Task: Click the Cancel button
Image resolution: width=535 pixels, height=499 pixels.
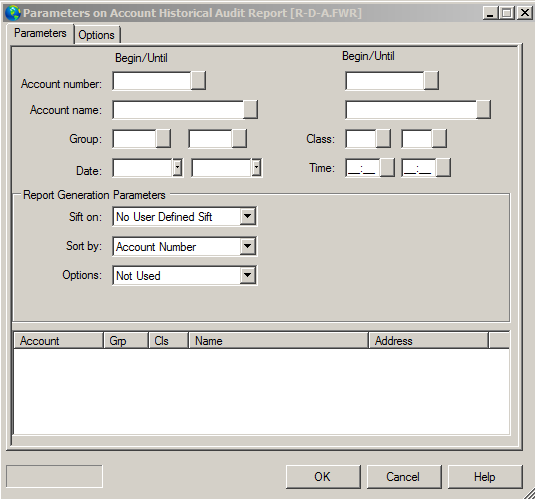Action: (404, 476)
